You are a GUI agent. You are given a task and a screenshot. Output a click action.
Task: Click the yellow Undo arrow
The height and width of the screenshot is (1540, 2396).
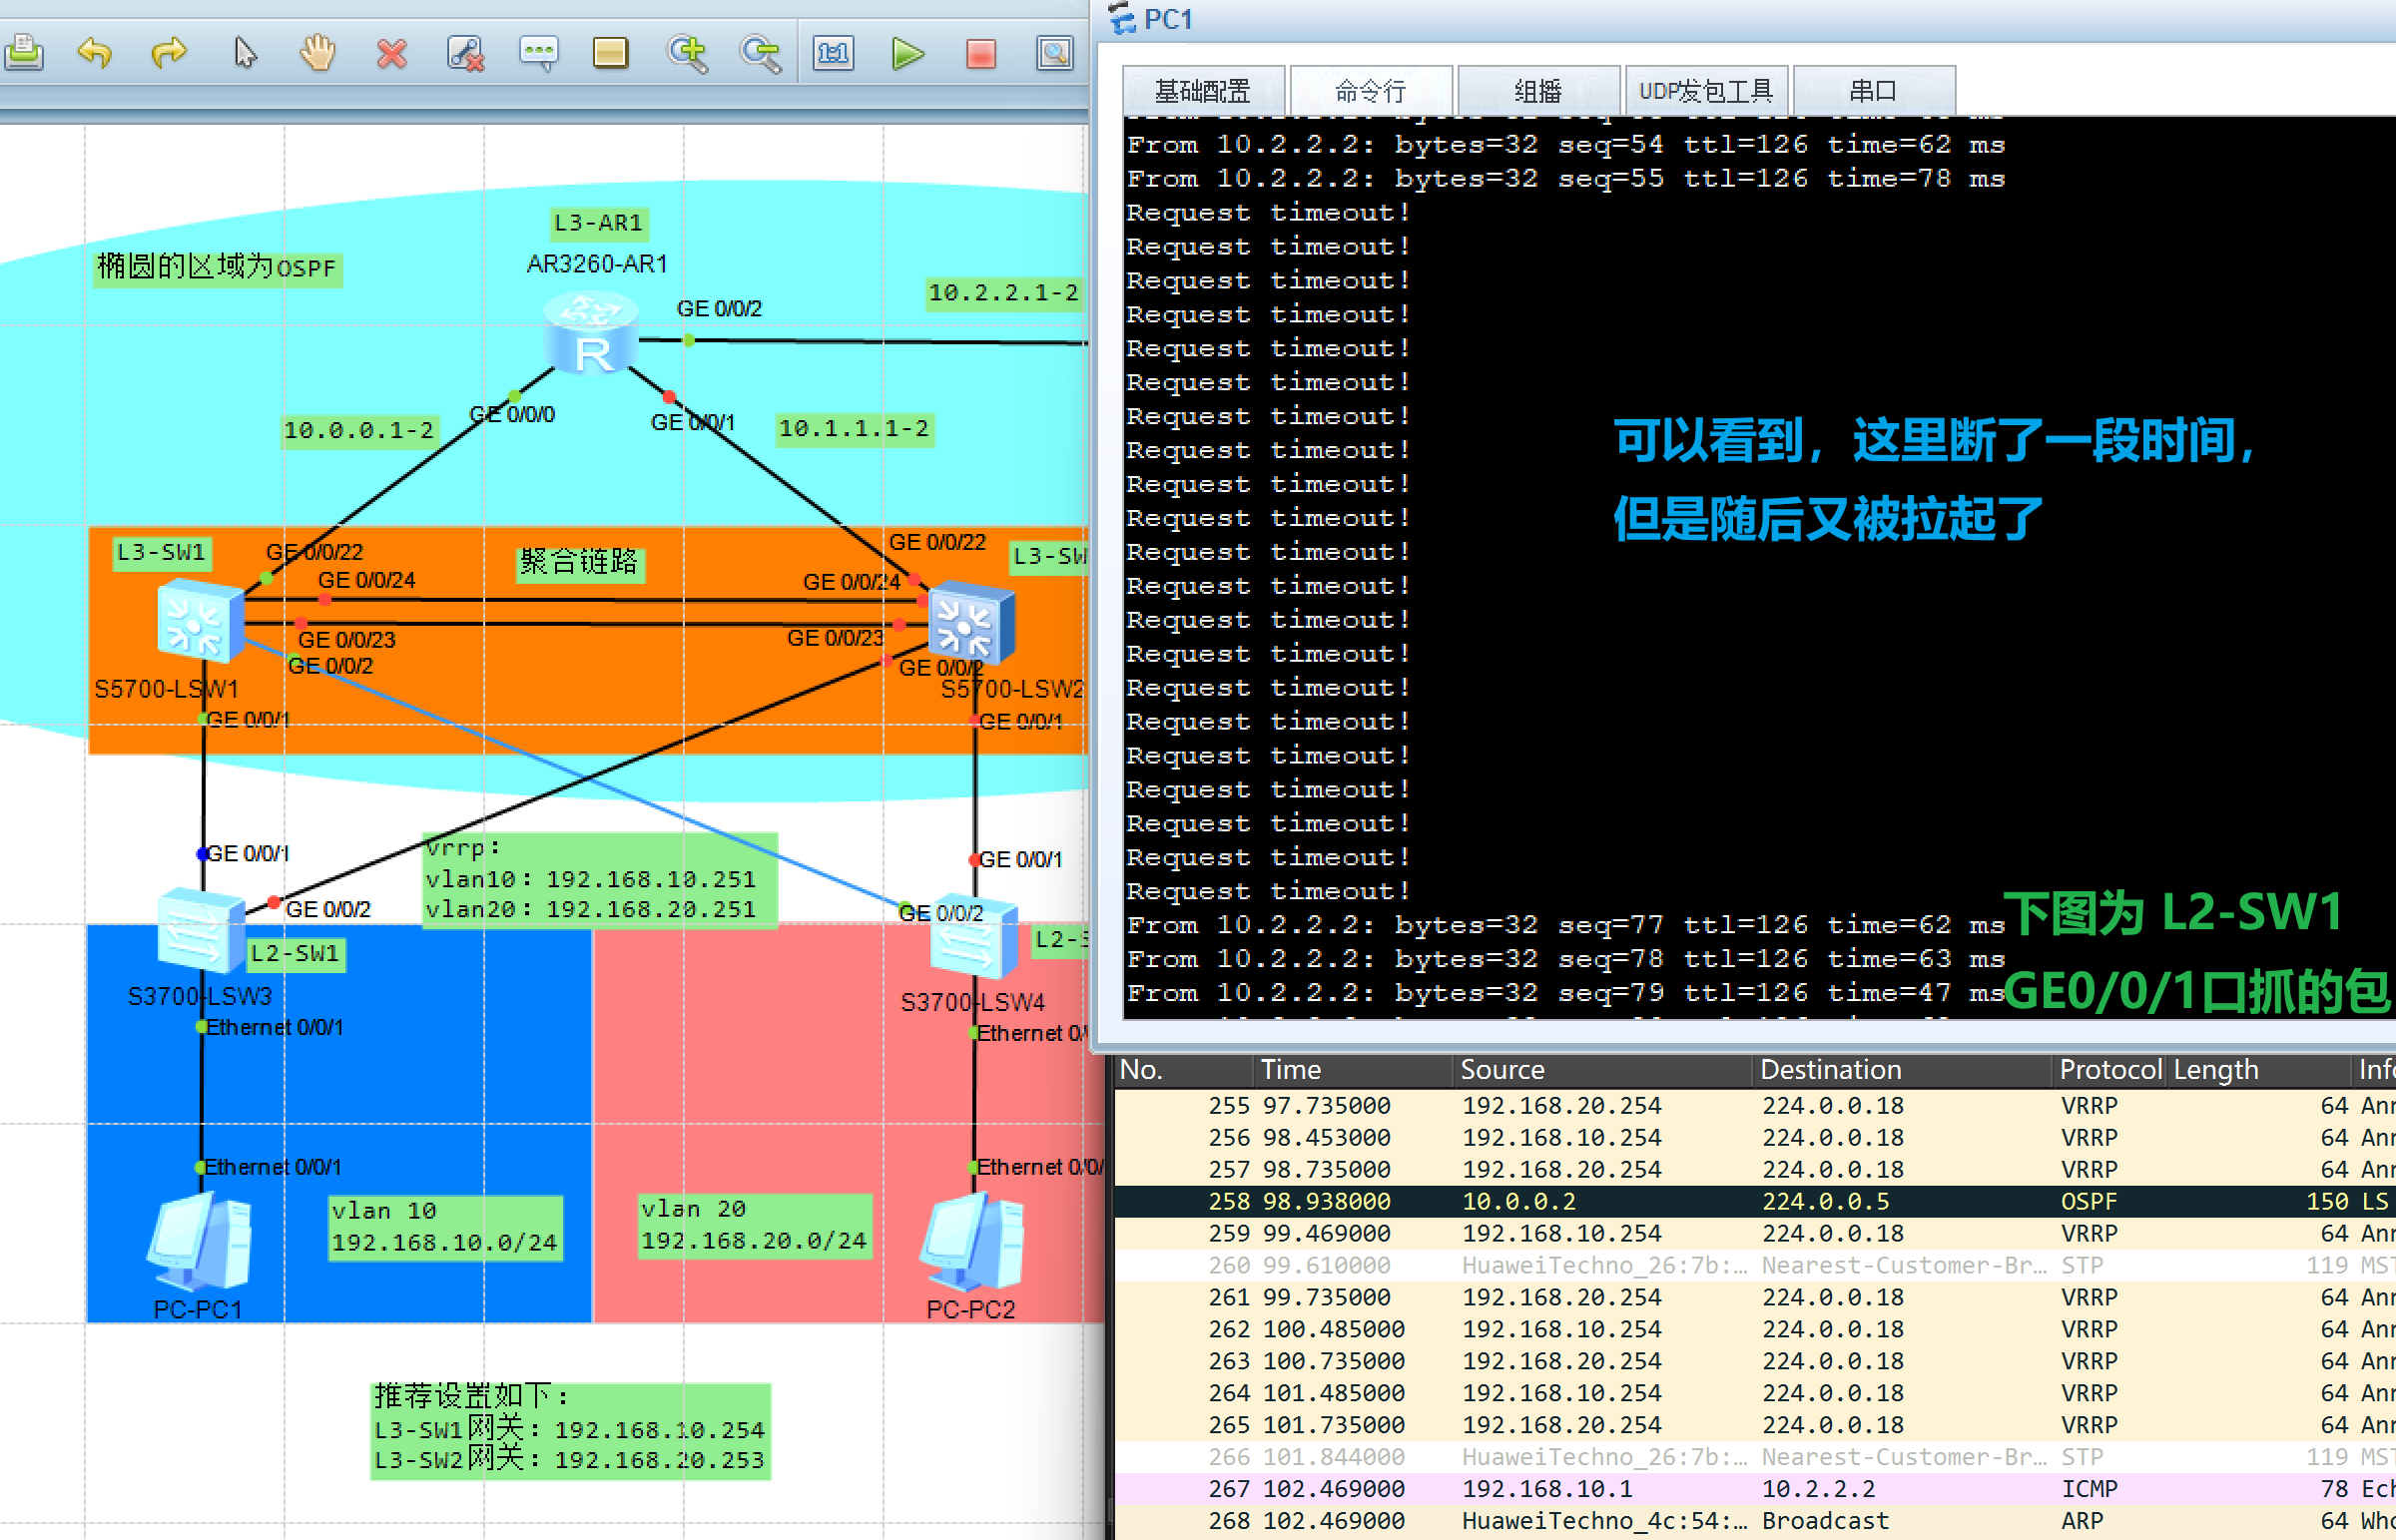95,52
